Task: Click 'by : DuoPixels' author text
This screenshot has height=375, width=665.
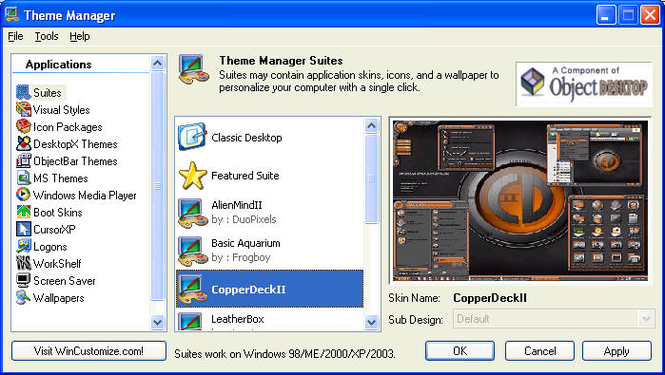Action: click(243, 219)
